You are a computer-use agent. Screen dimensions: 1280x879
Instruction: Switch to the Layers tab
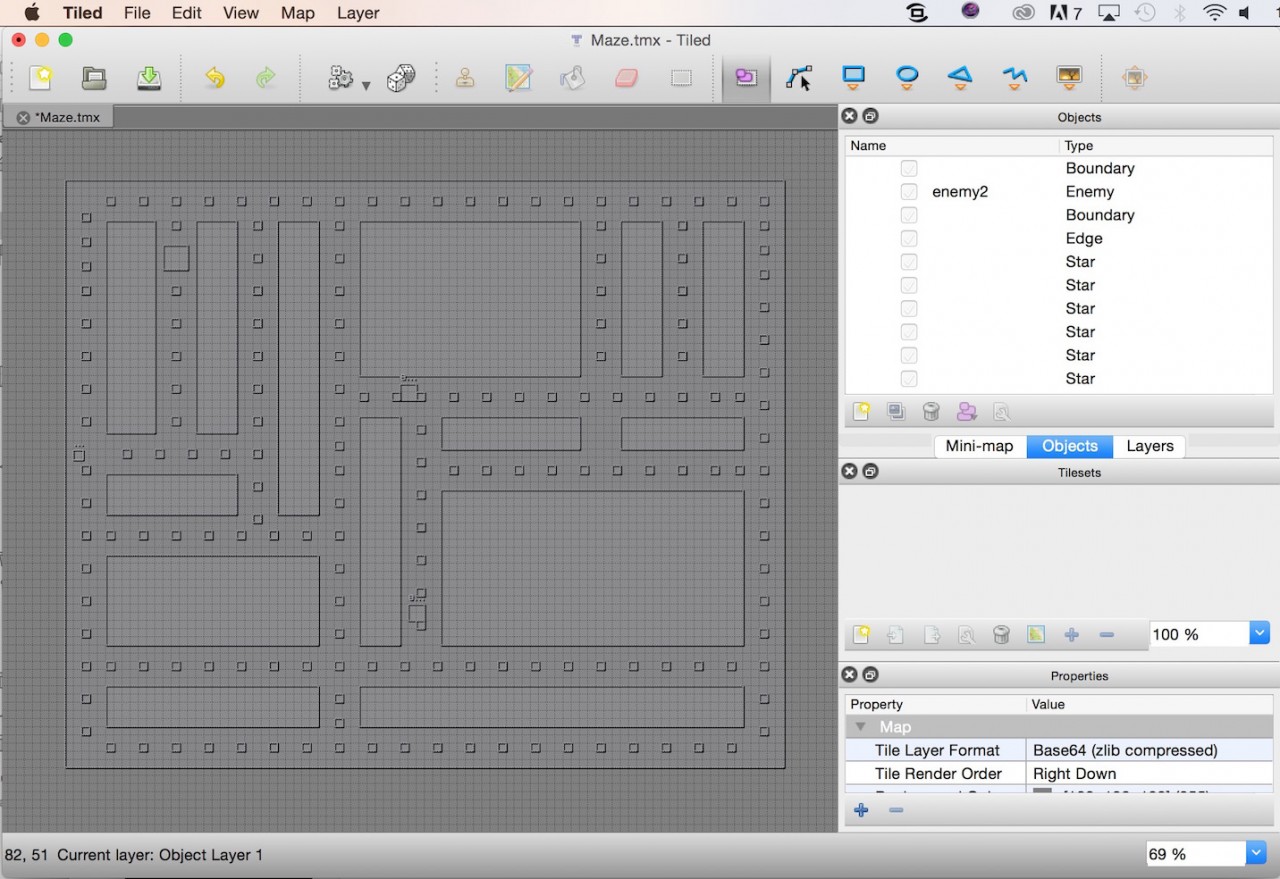pyautogui.click(x=1149, y=446)
